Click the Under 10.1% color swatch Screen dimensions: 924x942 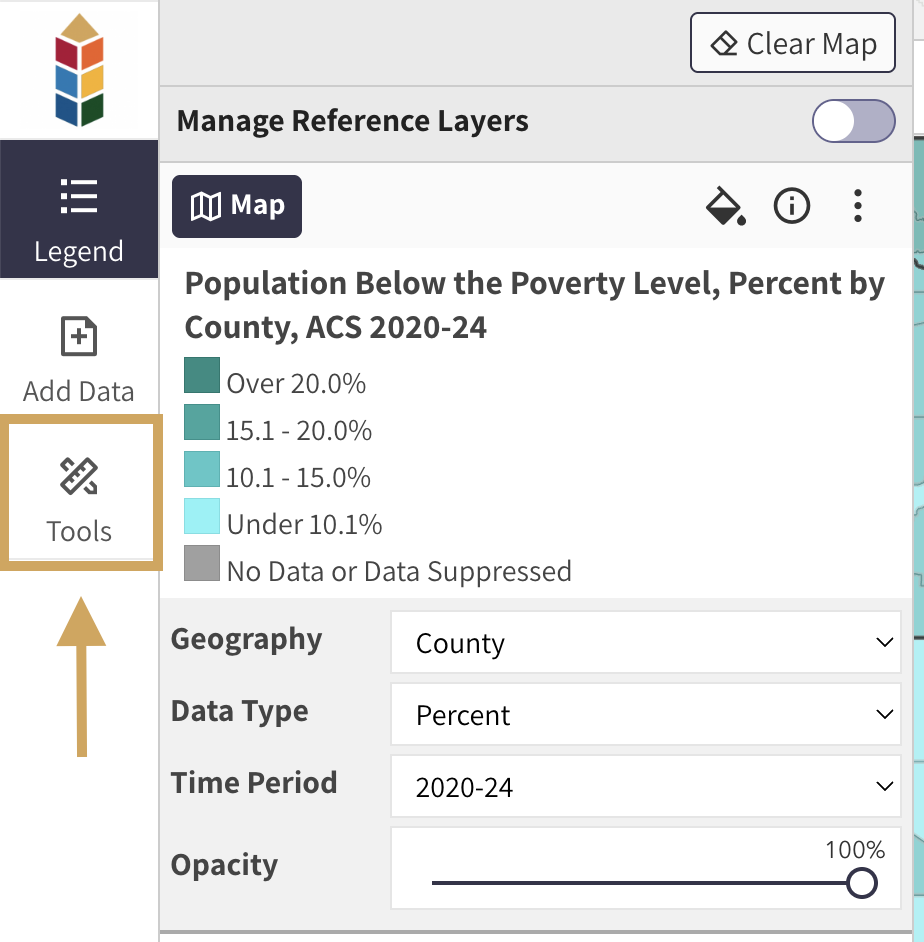click(202, 516)
